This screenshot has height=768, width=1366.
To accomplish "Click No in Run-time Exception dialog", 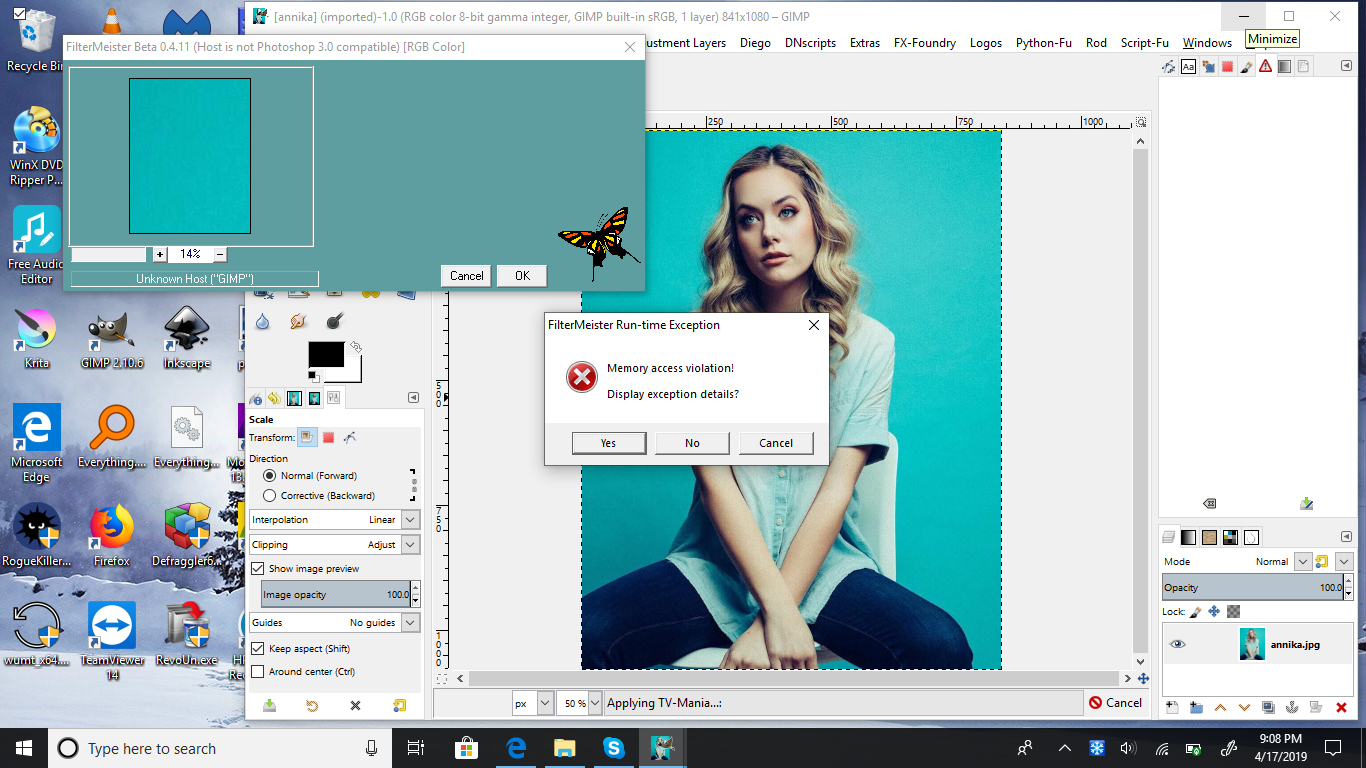I will [x=692, y=443].
